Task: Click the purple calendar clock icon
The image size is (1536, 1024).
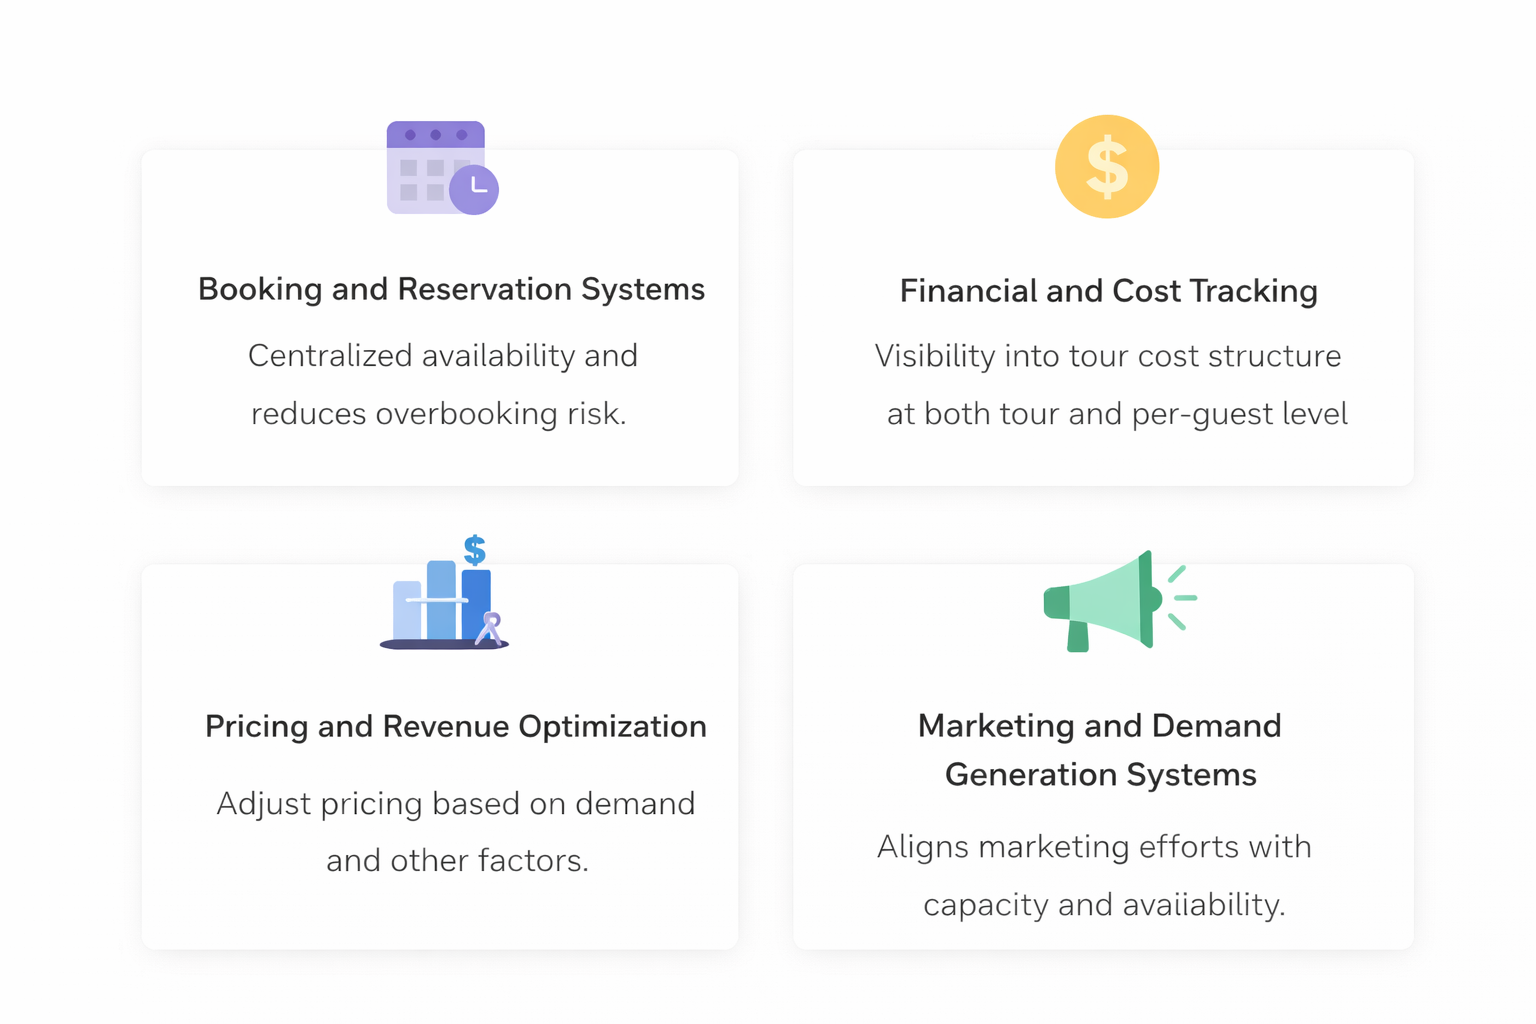Action: click(442, 168)
